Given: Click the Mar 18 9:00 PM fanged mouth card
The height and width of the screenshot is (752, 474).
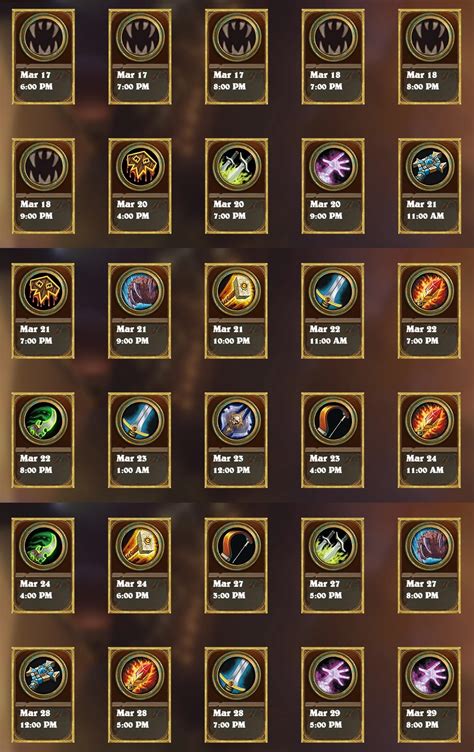Looking at the screenshot, I should click(43, 186).
